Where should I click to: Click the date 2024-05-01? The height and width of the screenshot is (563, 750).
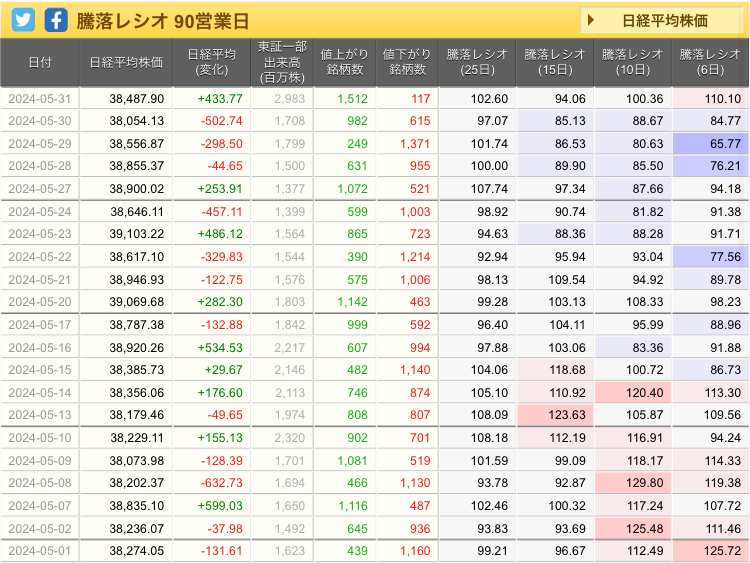coord(40,551)
